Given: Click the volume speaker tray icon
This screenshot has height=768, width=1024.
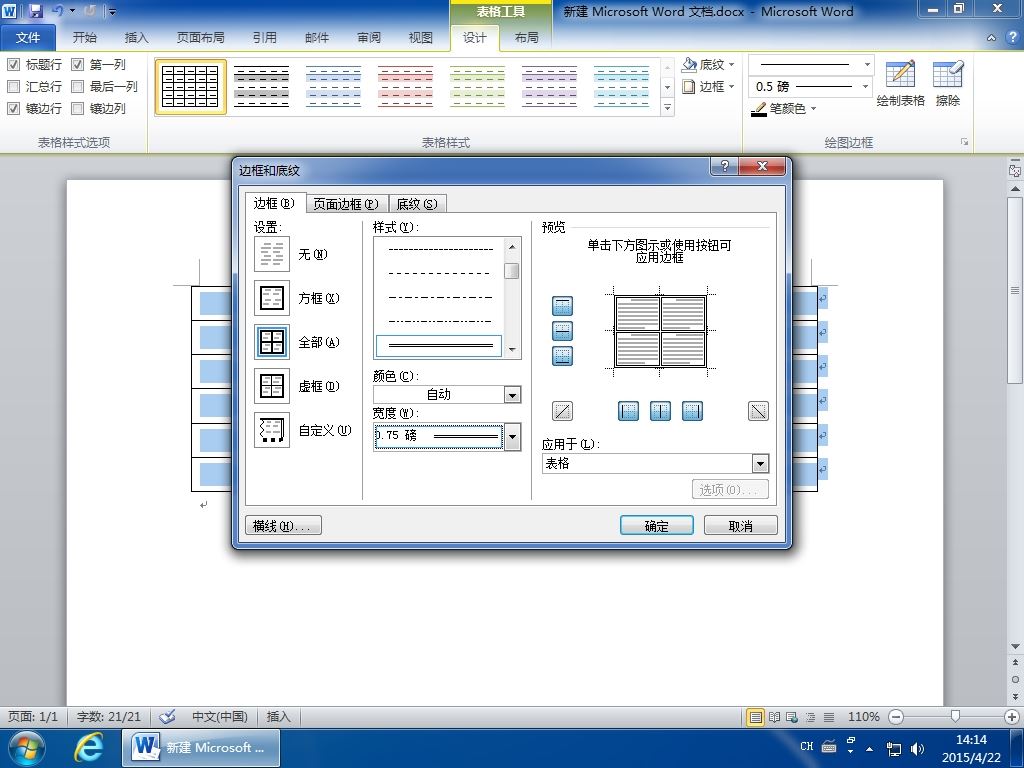Looking at the screenshot, I should 917,748.
